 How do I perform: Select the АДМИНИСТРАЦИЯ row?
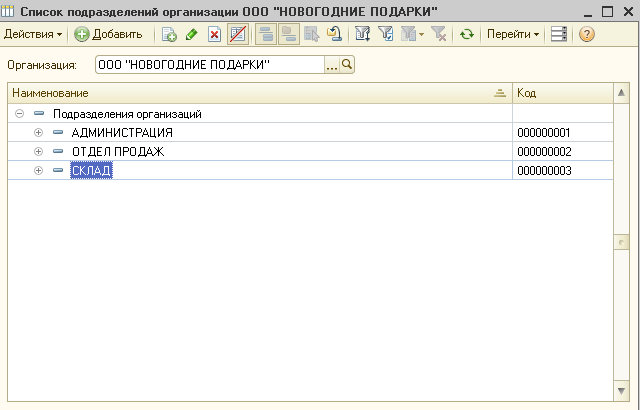click(310, 132)
